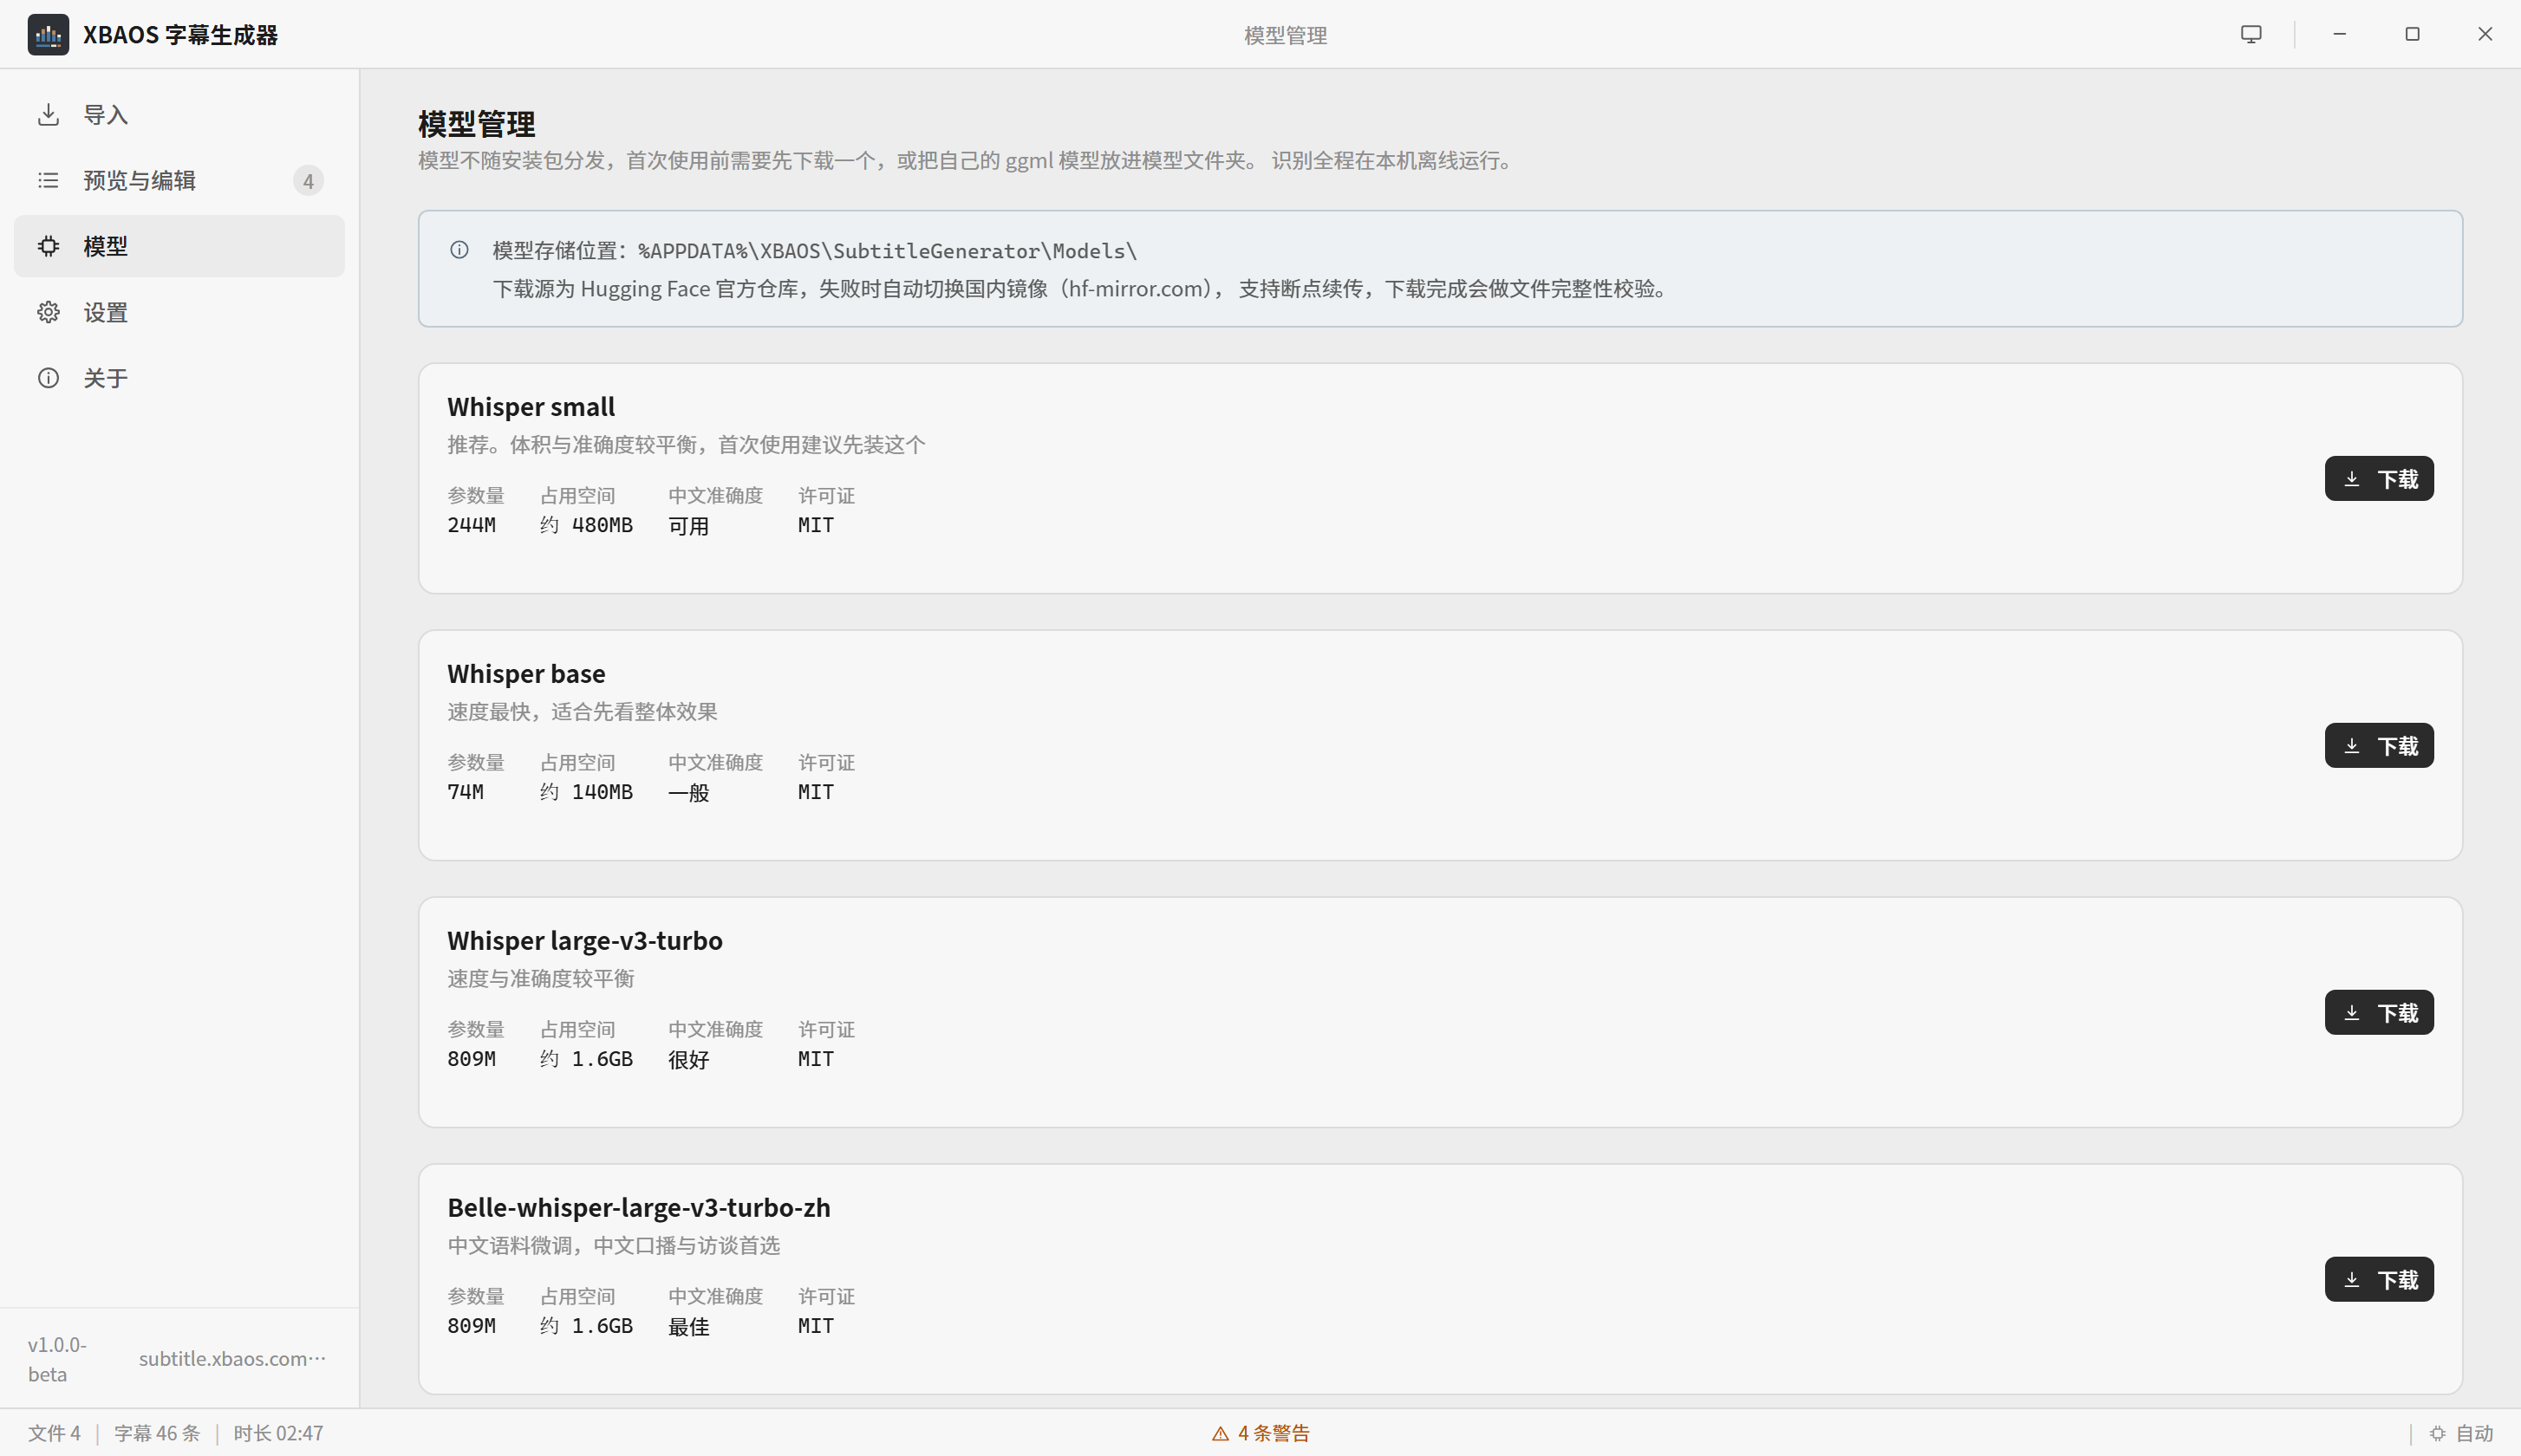The image size is (2521, 1456).
Task: Download the Belle-whisper-large-v3-turbo-zh model
Action: pyautogui.click(x=2379, y=1280)
